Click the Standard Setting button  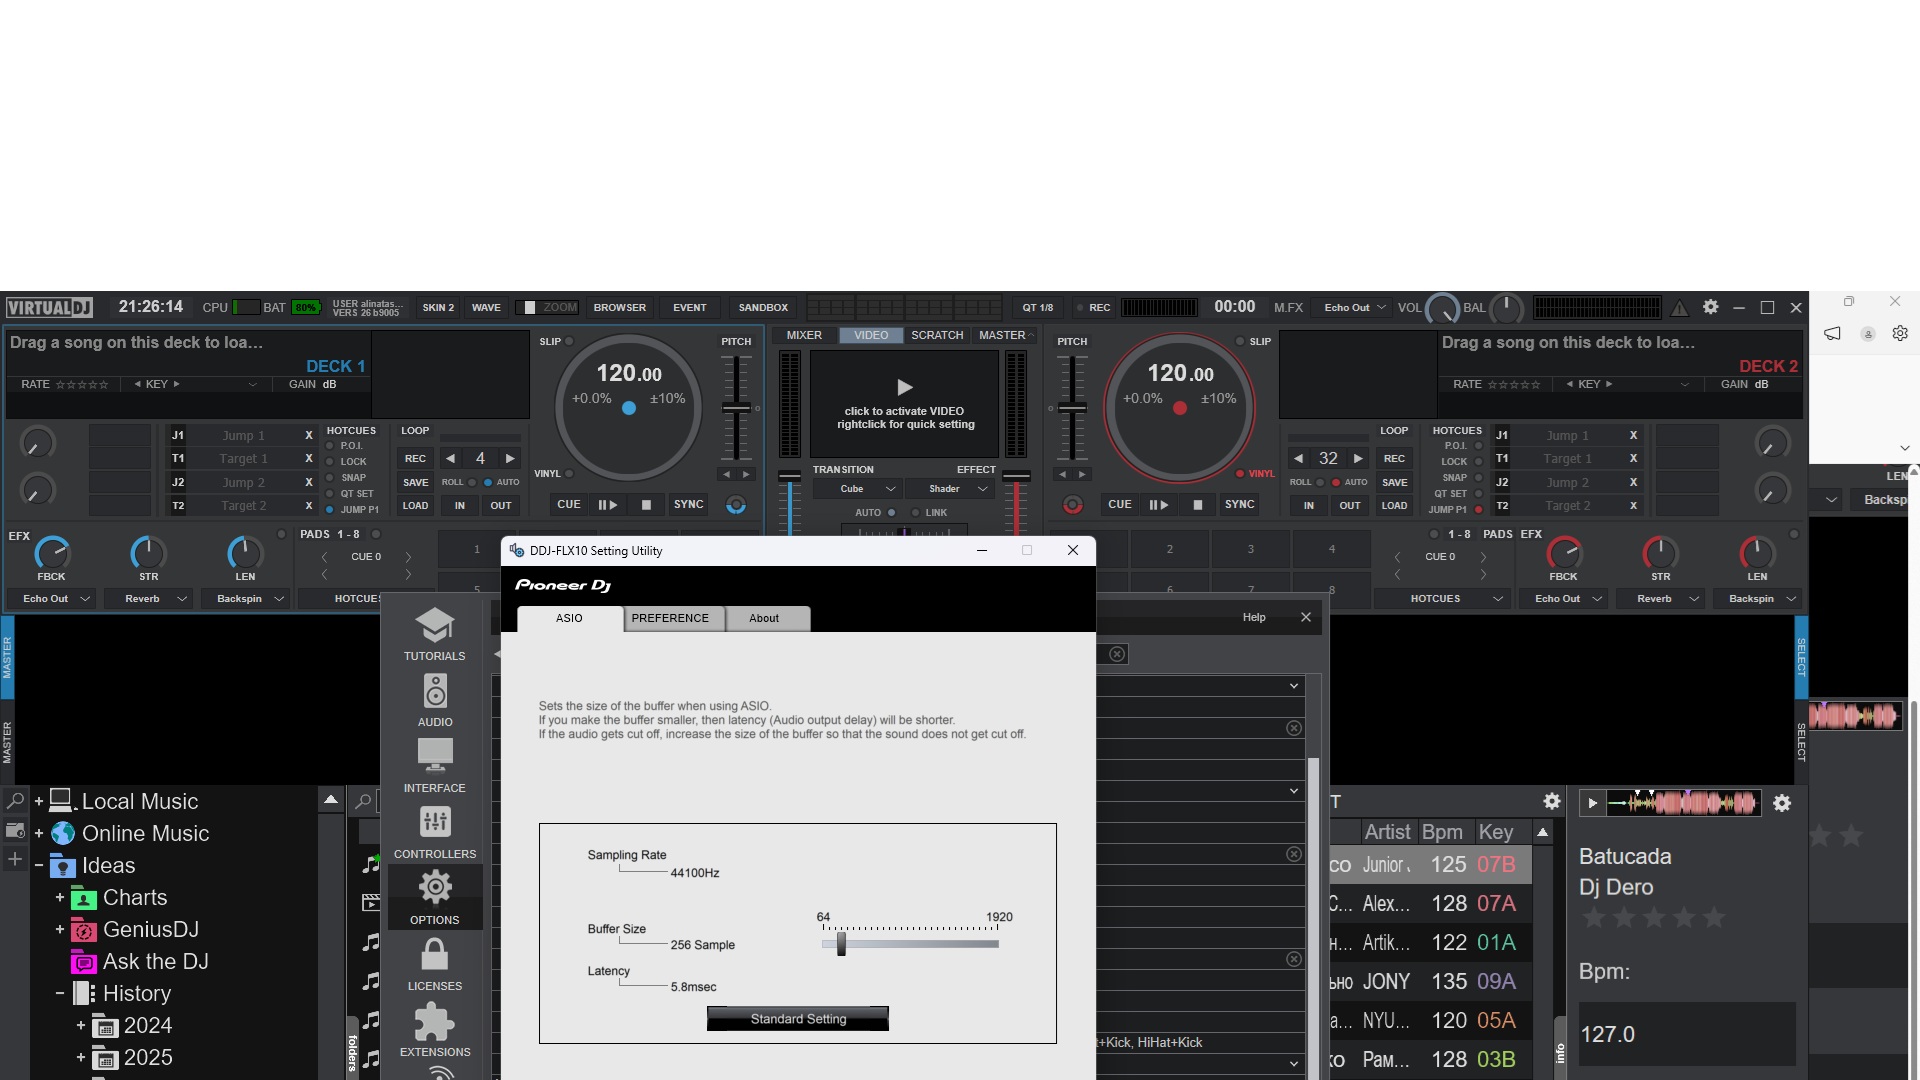pos(797,1019)
